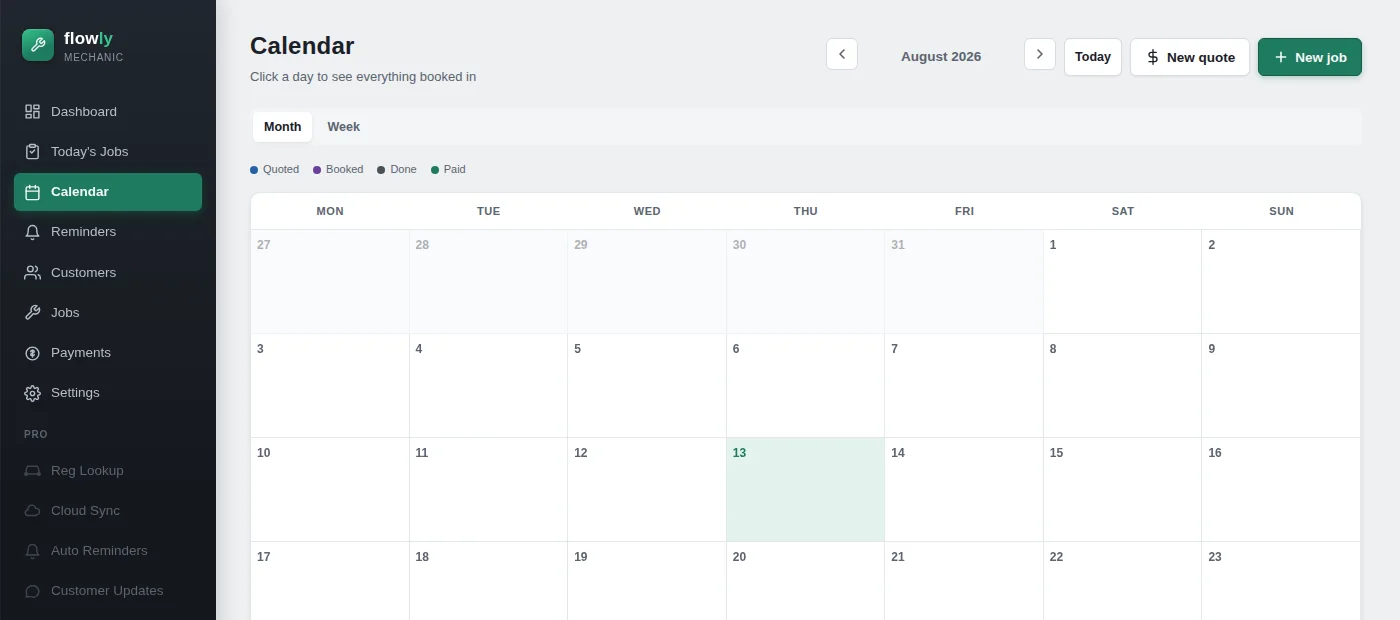This screenshot has height=620, width=1400.
Task: Open Settings from the sidebar
Action: pos(108,393)
